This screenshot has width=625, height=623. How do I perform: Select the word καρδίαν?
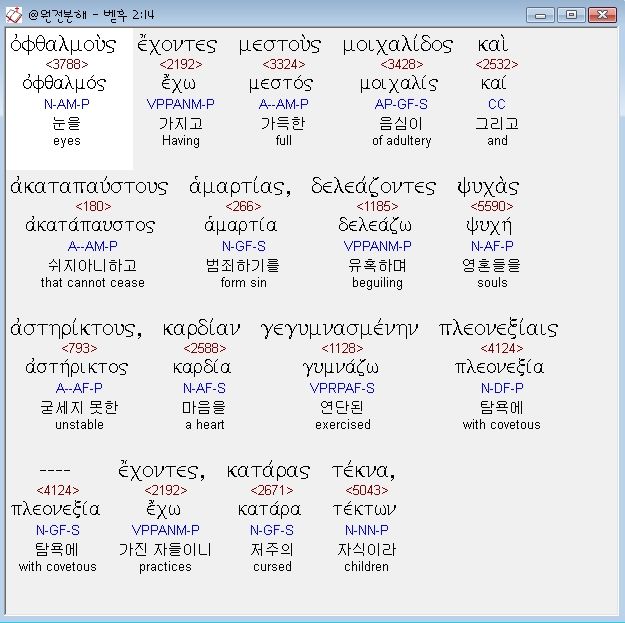[201, 328]
